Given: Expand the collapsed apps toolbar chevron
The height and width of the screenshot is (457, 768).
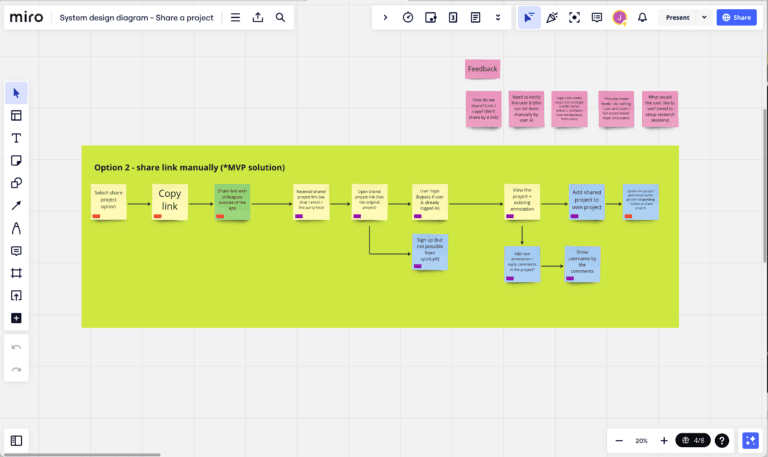Looking at the screenshot, I should [385, 17].
